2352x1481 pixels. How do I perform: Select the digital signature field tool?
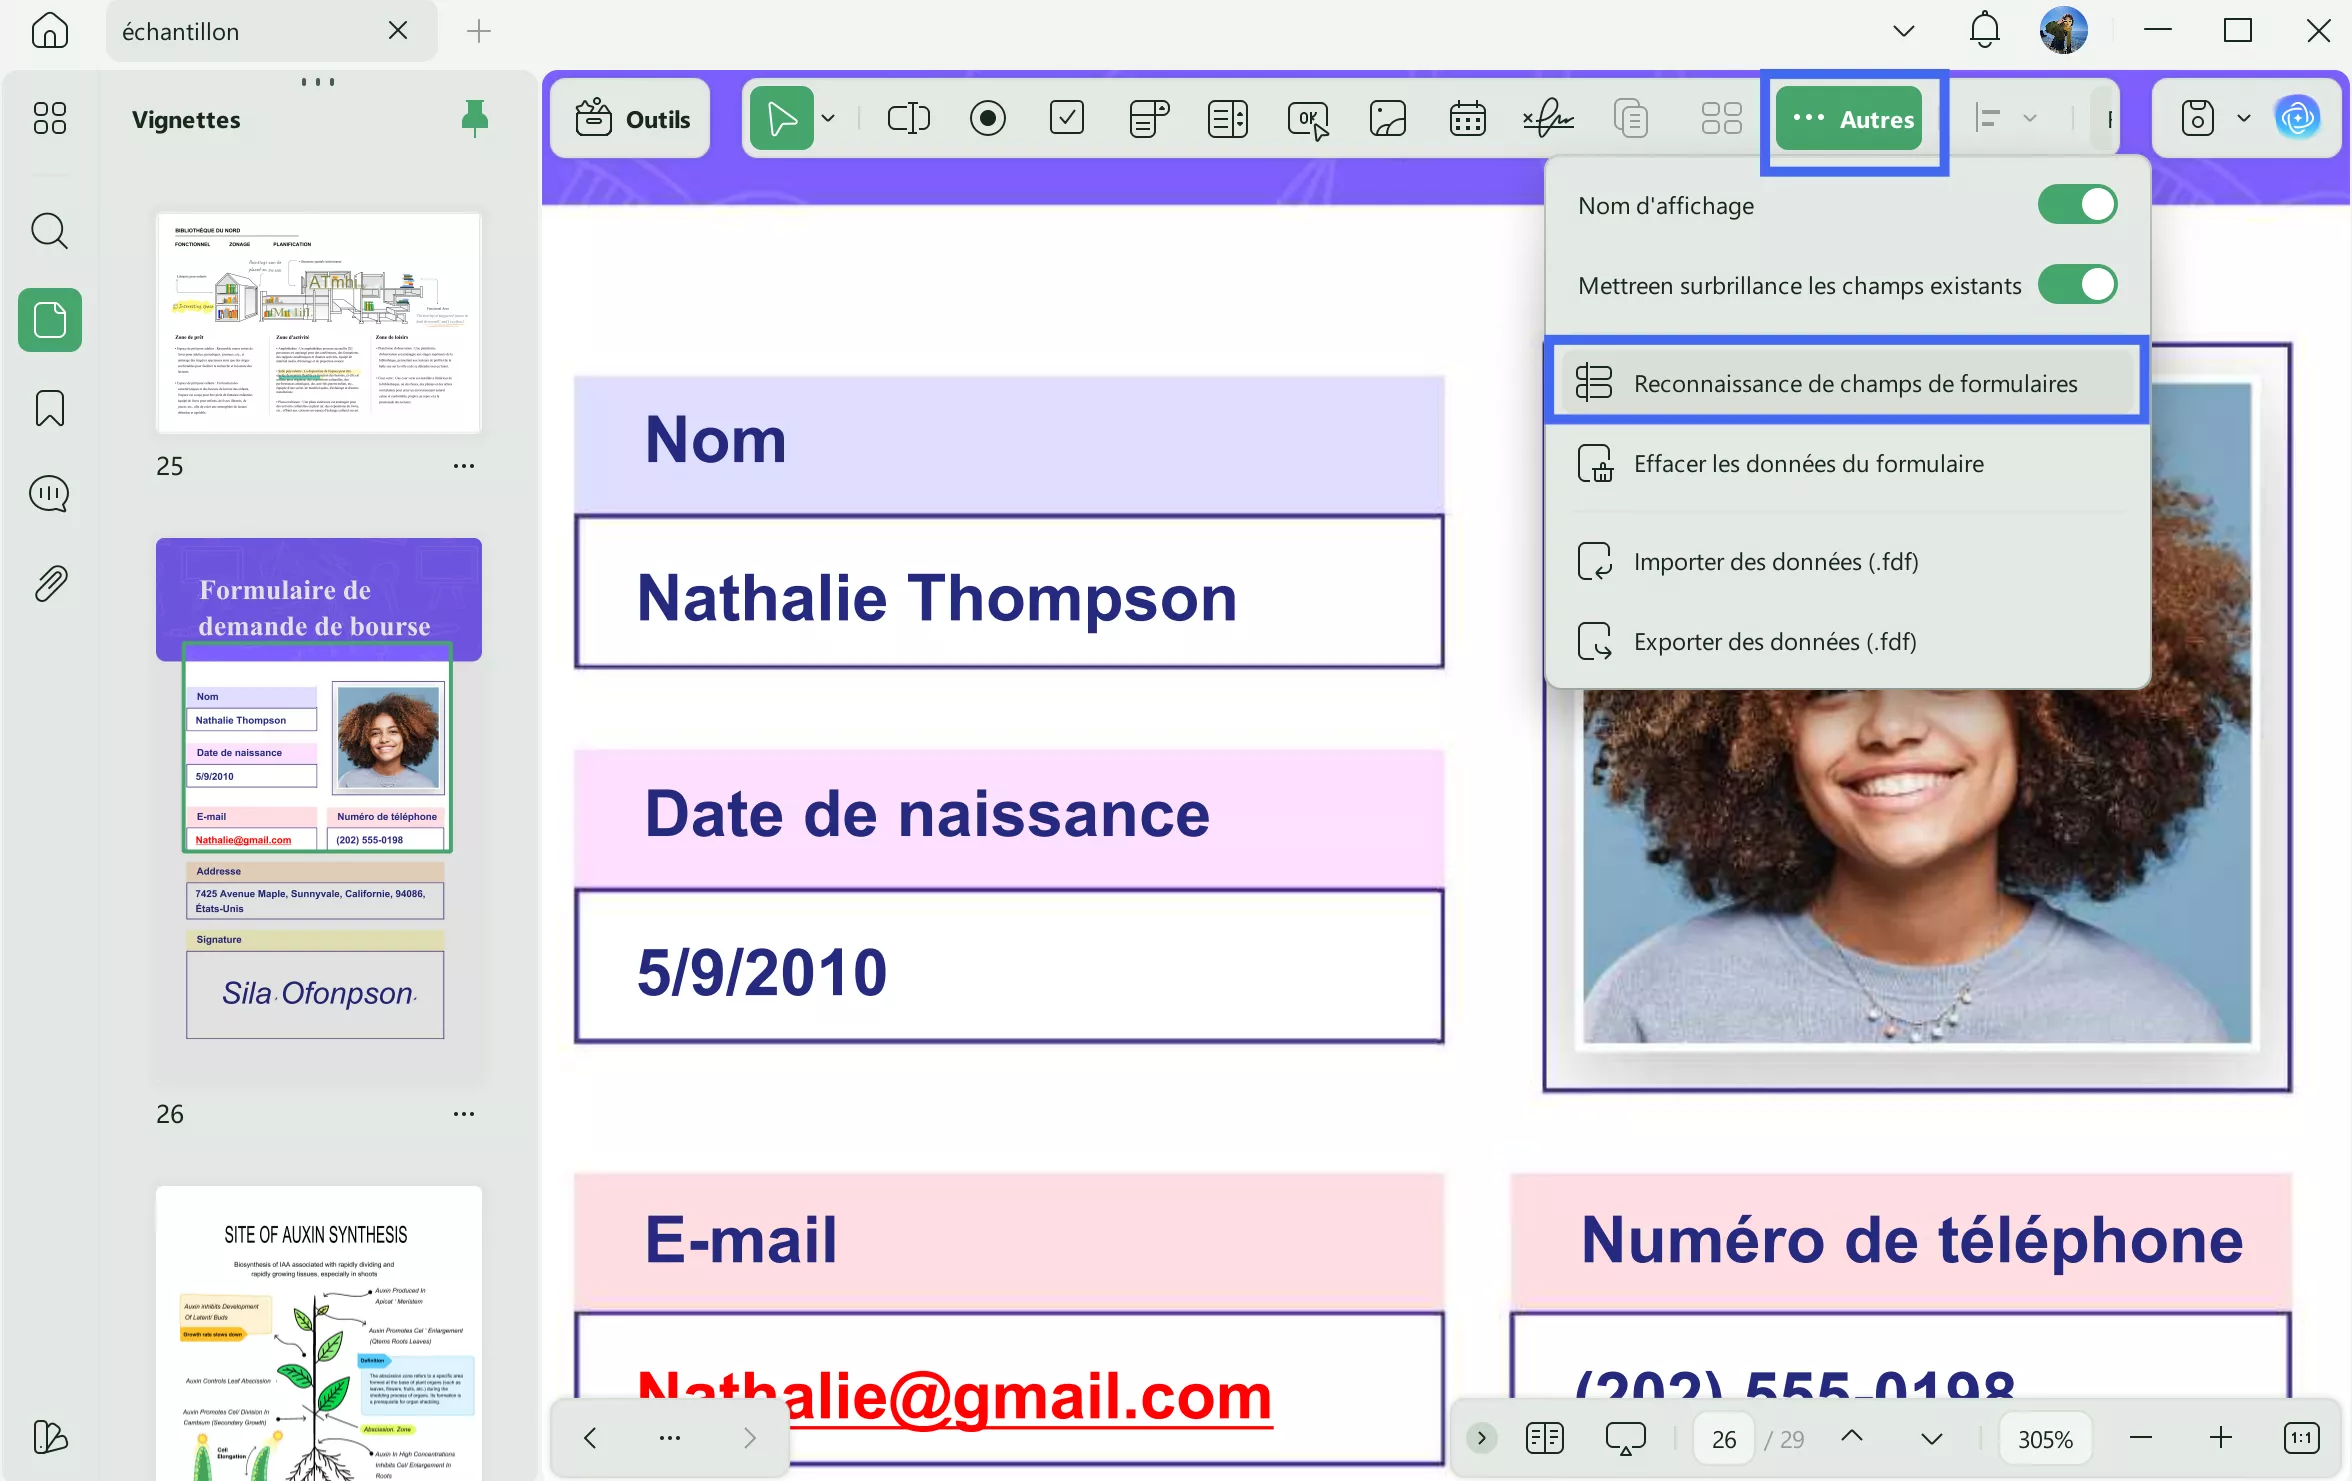1547,119
